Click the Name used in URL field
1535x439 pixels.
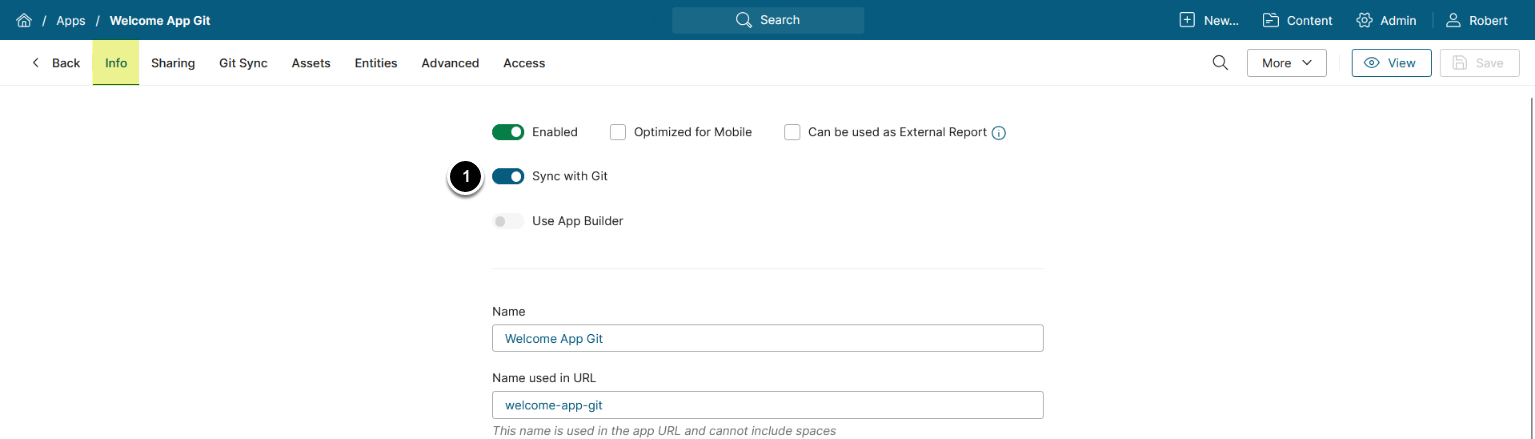tap(767, 405)
